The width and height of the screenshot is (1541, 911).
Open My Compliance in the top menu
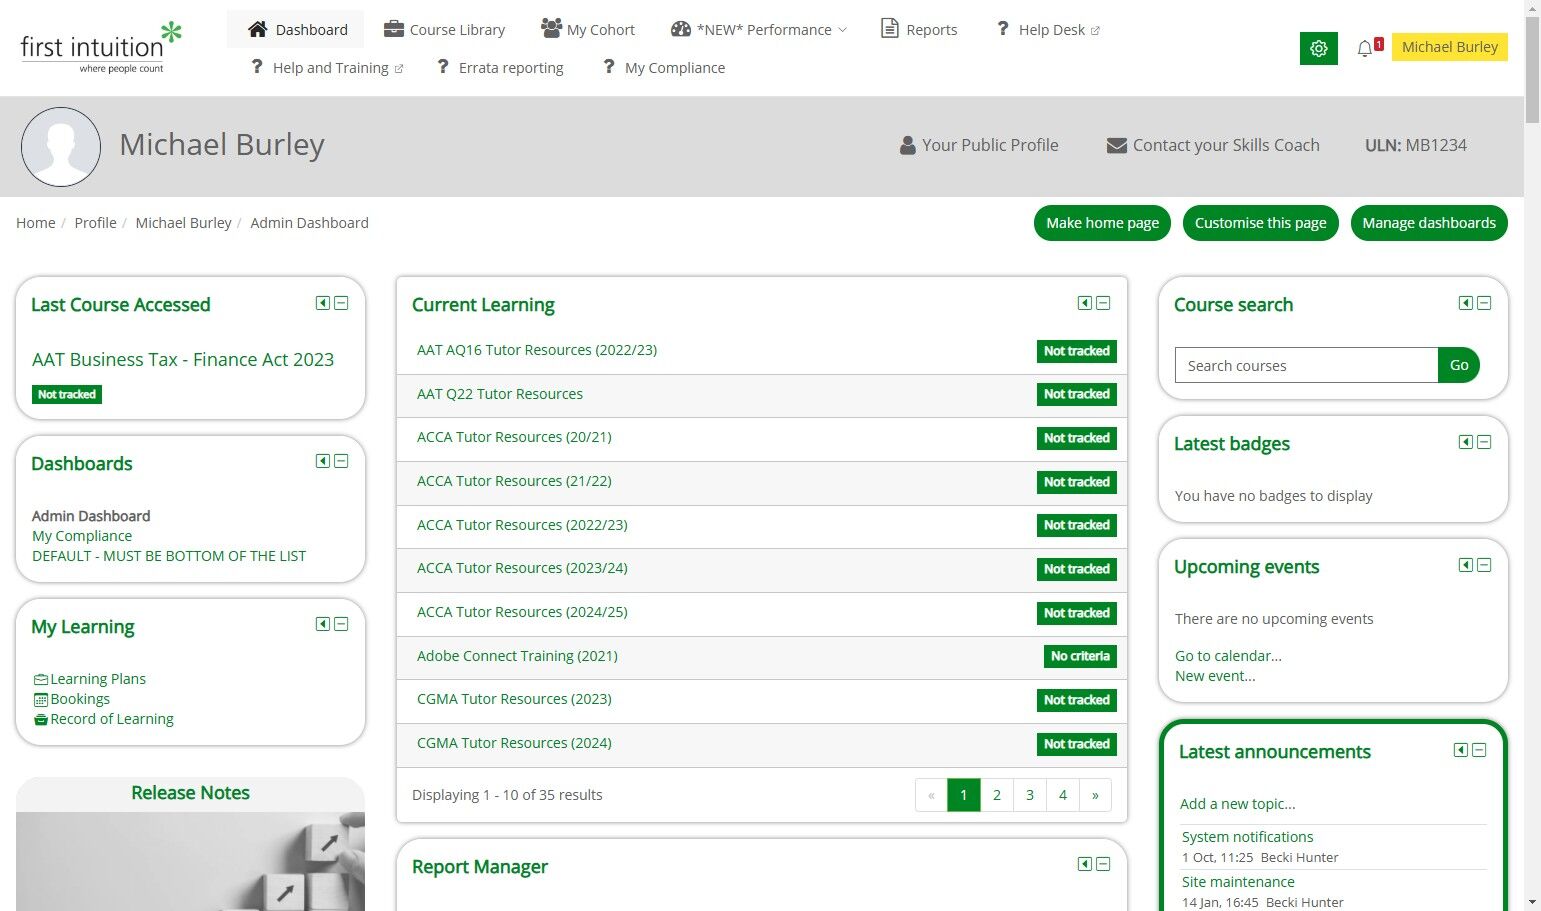click(x=665, y=68)
